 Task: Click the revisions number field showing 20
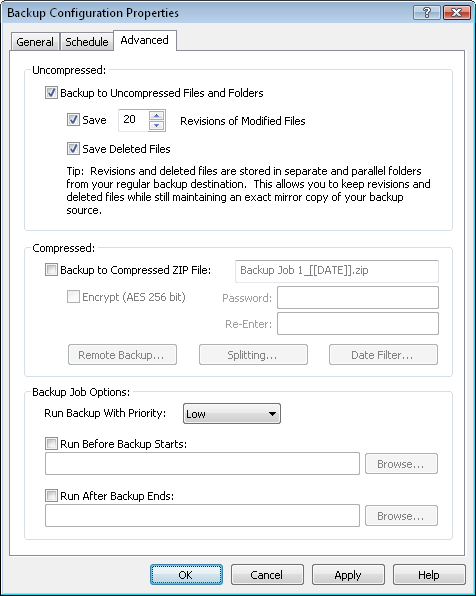click(133, 120)
